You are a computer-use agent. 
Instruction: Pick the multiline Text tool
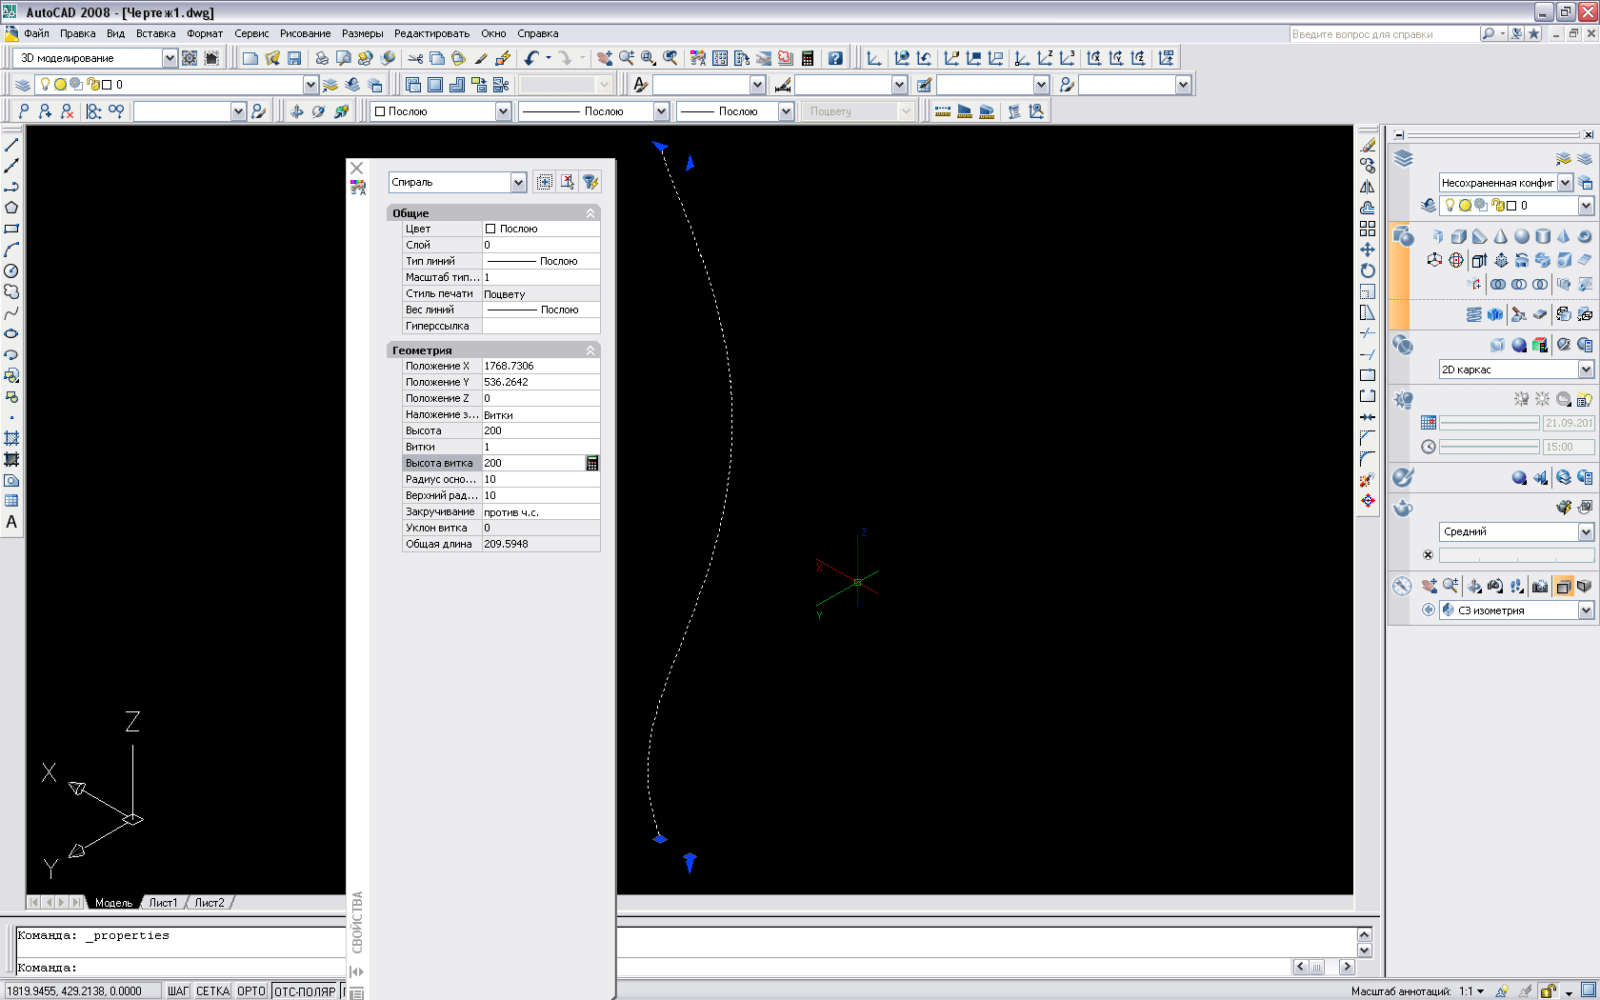(12, 522)
